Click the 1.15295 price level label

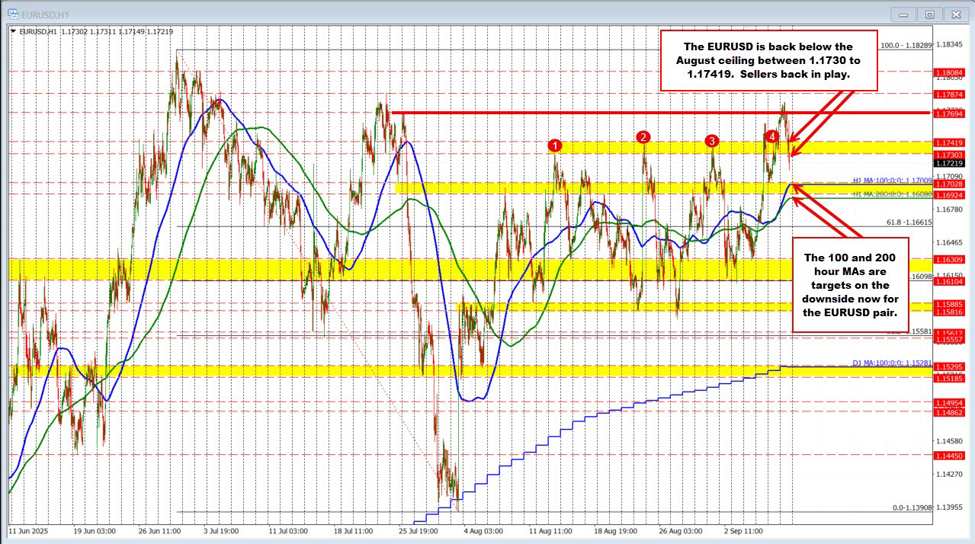click(948, 368)
